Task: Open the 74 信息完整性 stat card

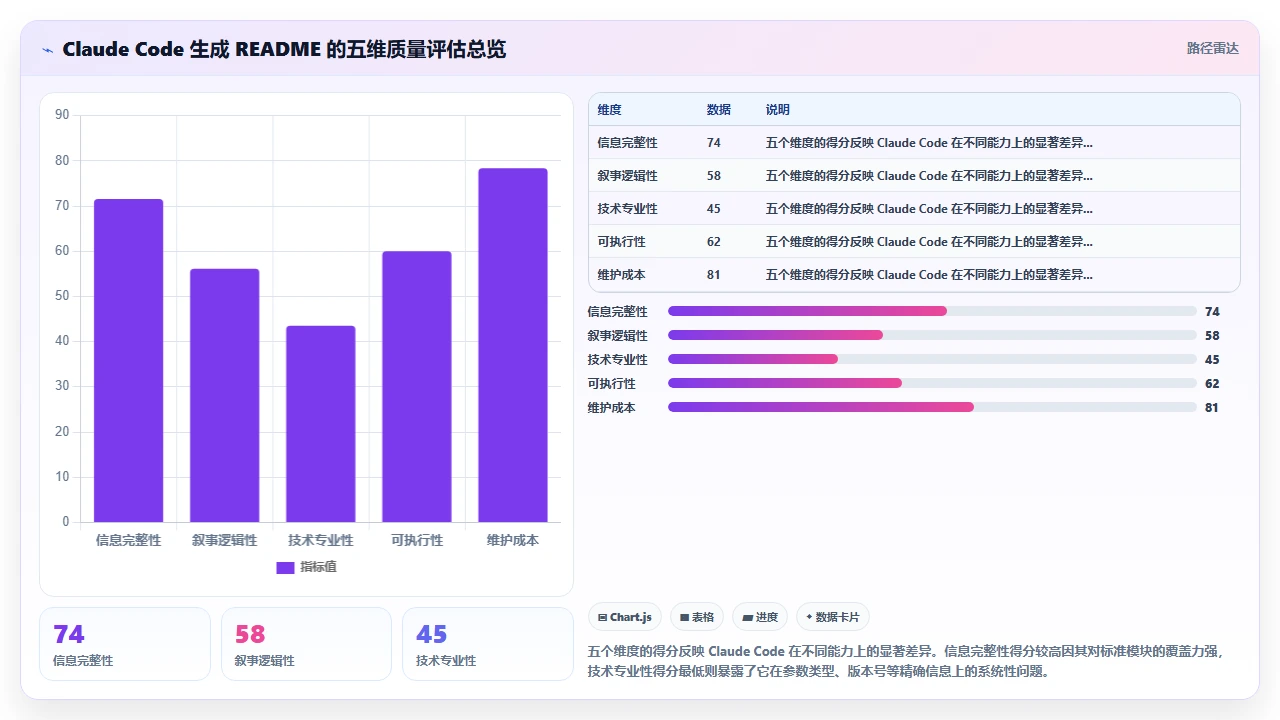Action: tap(125, 644)
